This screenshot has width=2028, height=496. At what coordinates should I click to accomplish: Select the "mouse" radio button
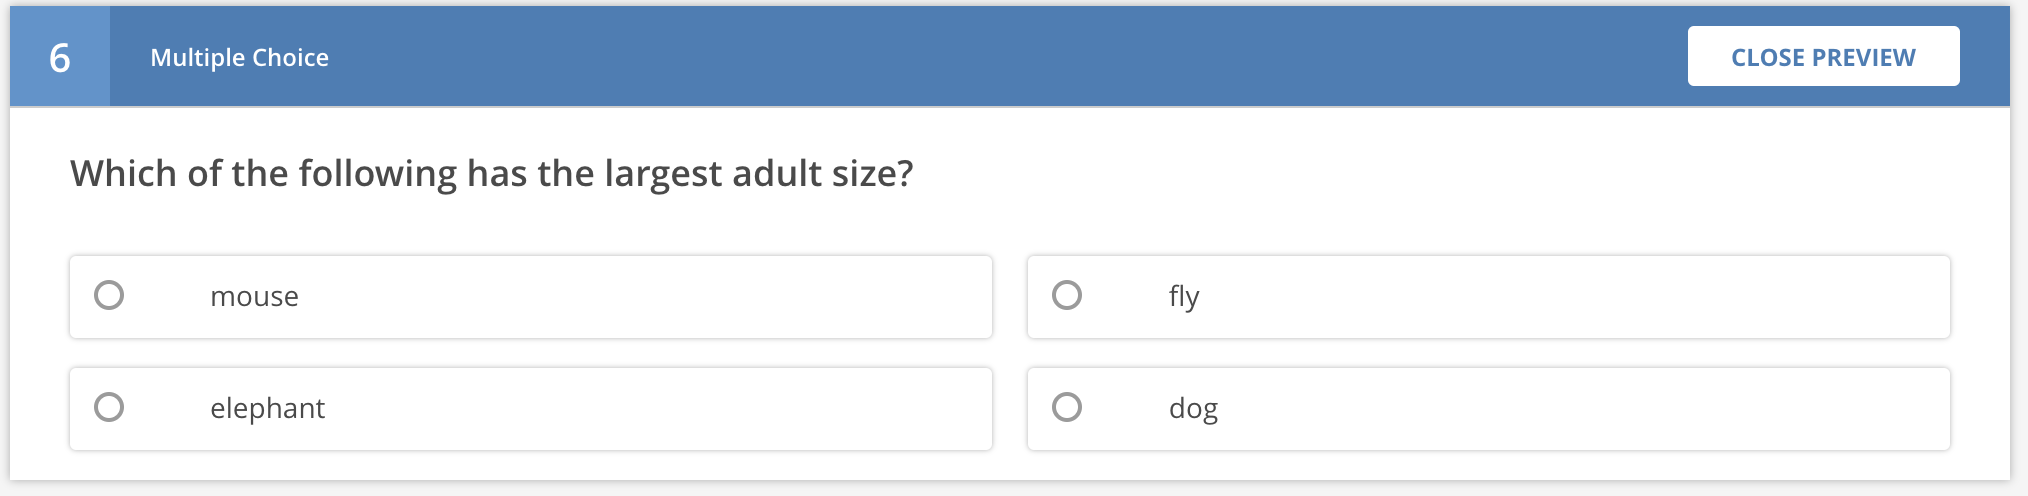pos(109,295)
